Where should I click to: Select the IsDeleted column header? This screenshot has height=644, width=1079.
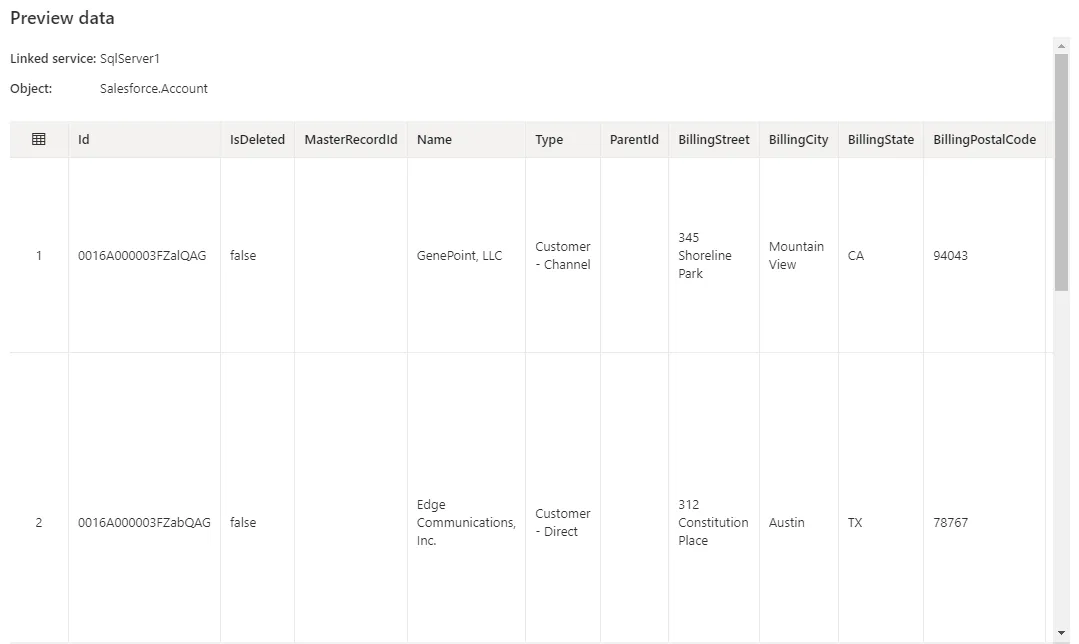257,139
